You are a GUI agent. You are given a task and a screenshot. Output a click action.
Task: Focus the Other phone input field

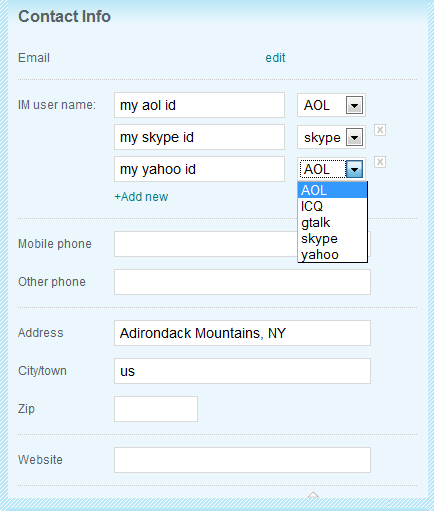pos(242,282)
